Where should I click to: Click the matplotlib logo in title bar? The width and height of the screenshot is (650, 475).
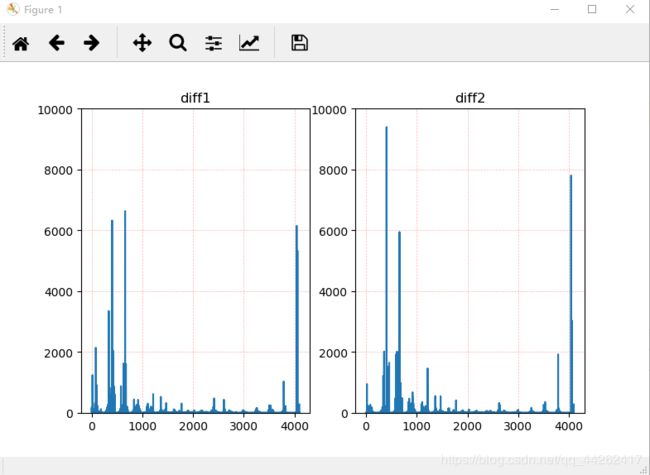(x=13, y=9)
